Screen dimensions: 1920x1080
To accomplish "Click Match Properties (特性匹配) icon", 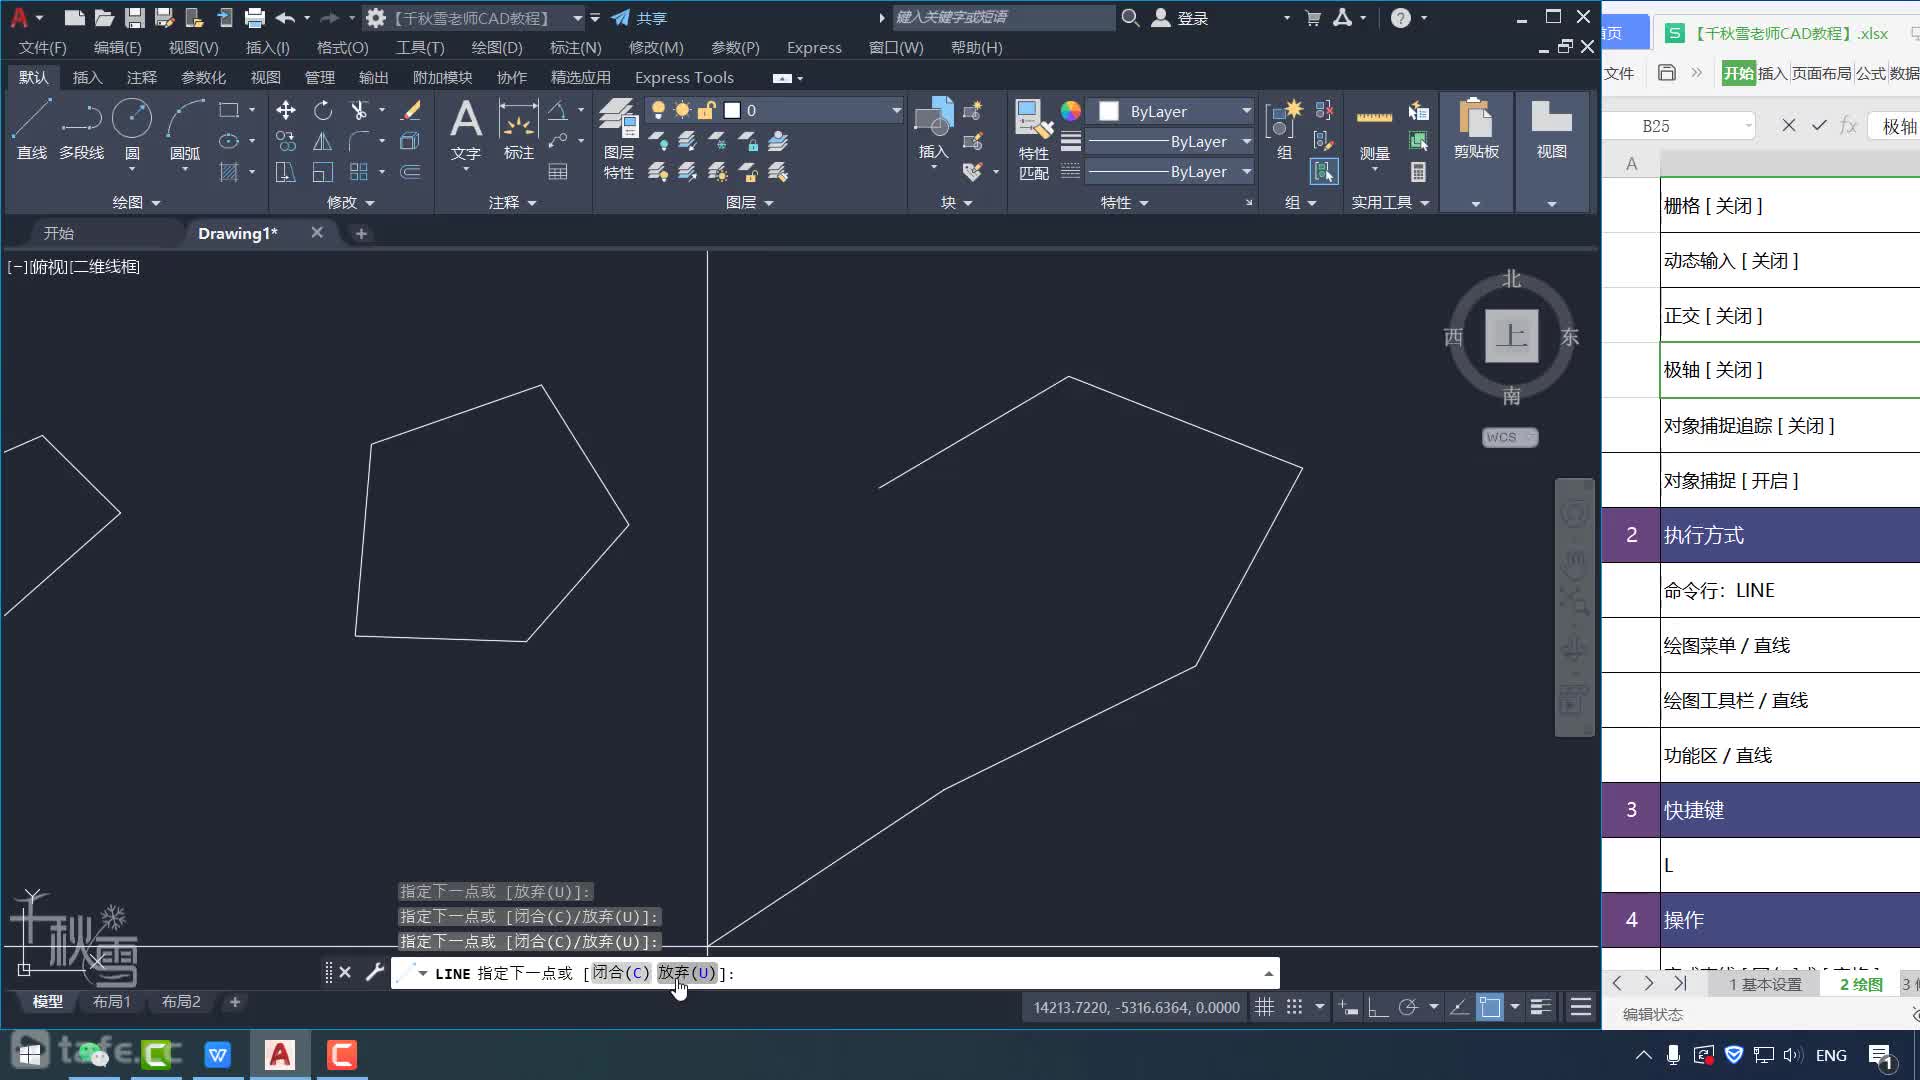I will (1033, 140).
